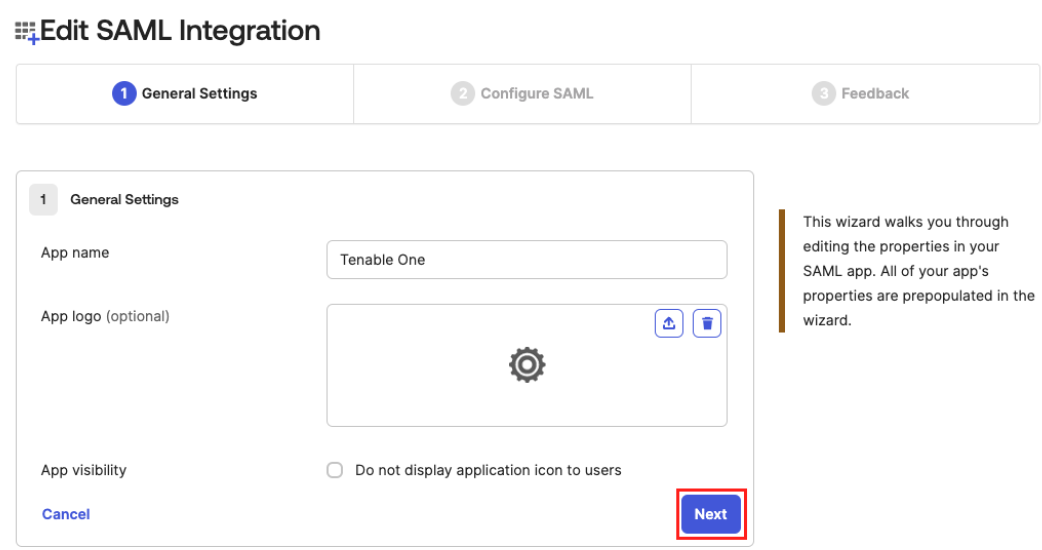The height and width of the screenshot is (550, 1042).
Task: Click the Edit SAML Integration heading
Action: coord(180,31)
